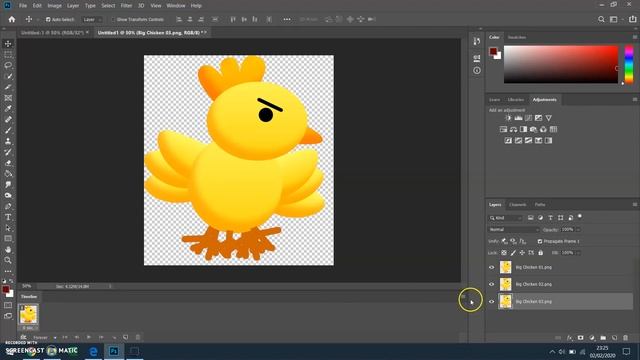Viewport: 640px width, 360px height.
Task: Toggle the Propagate Frame 1 checkbox
Action: pos(540,241)
